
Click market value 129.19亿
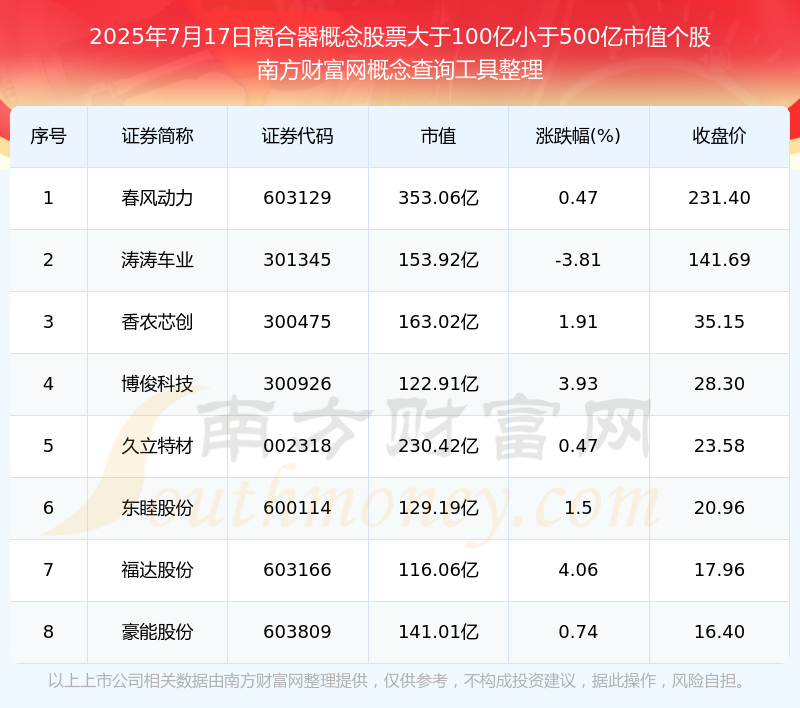click(x=438, y=508)
